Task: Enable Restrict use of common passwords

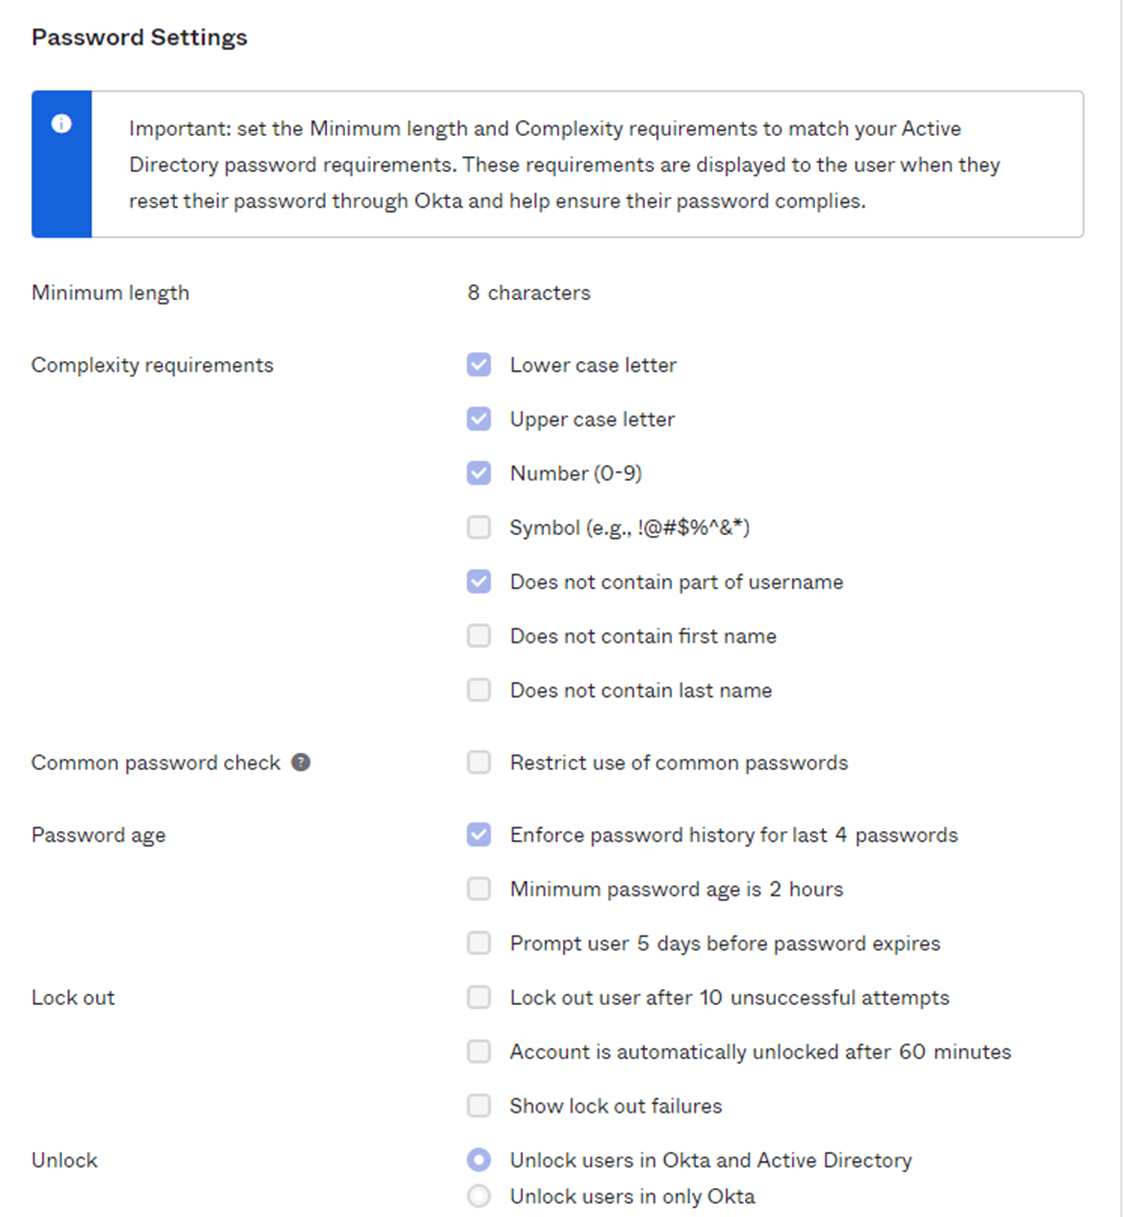Action: [479, 762]
